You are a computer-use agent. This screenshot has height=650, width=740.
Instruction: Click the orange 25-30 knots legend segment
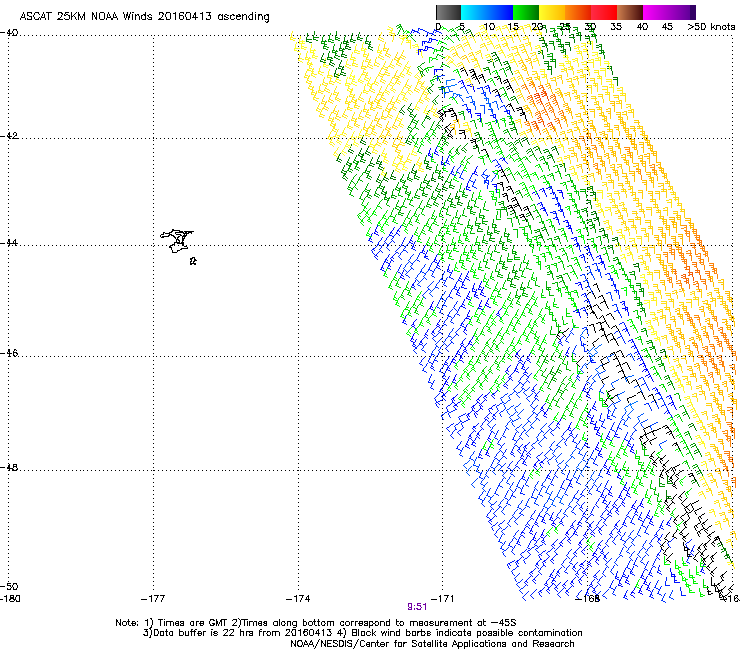coord(578,12)
